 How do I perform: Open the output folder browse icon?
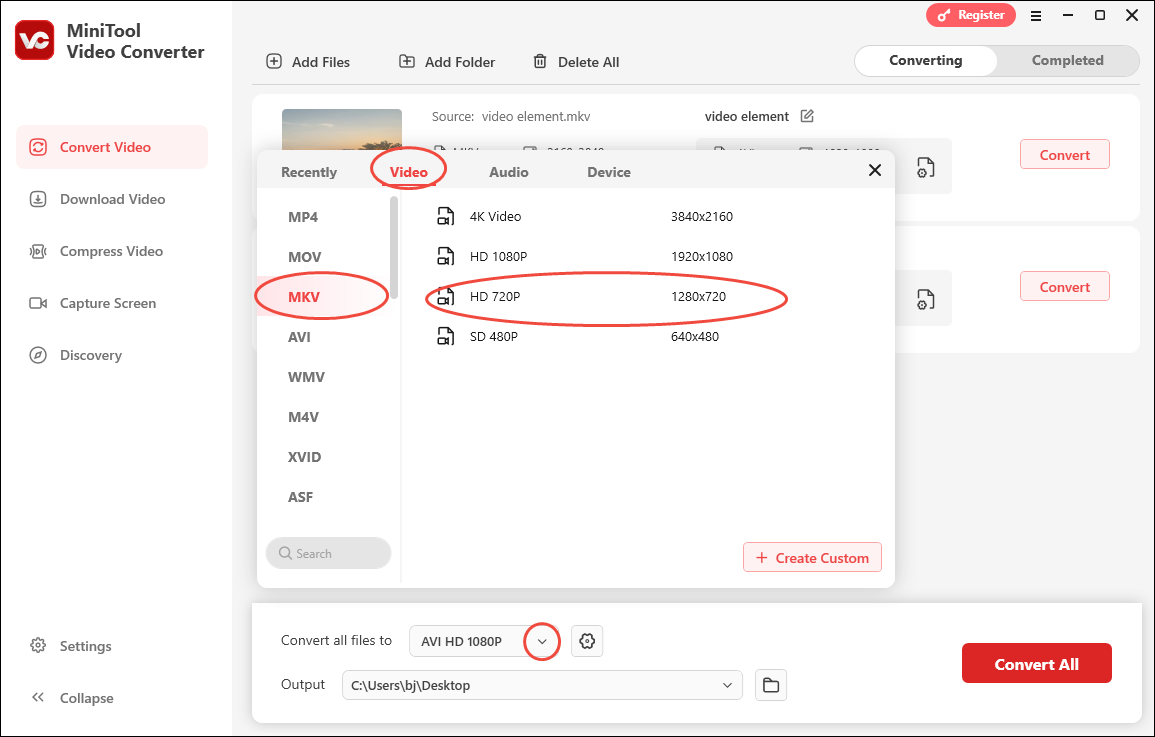[771, 685]
